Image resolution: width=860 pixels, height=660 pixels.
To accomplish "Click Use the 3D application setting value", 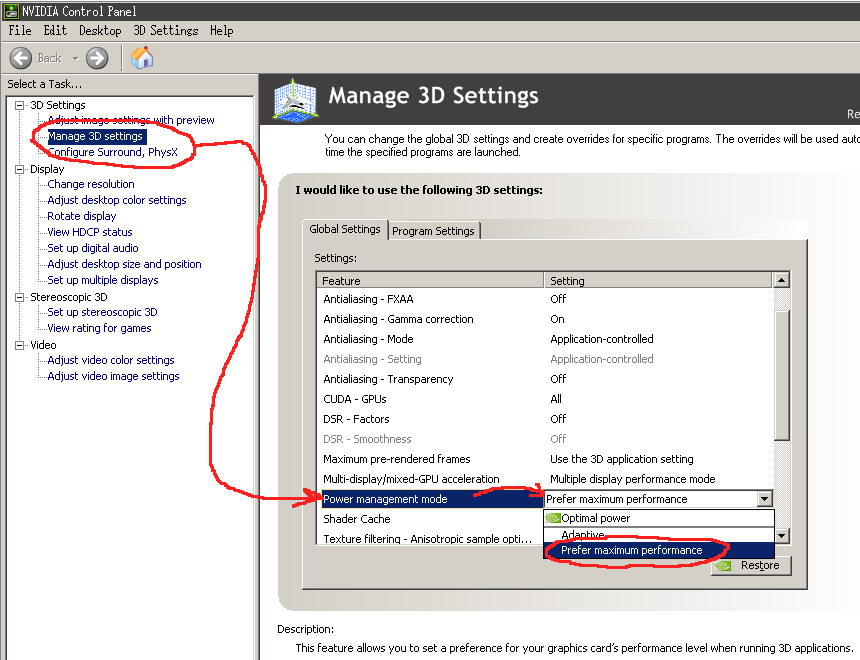I will [x=621, y=459].
